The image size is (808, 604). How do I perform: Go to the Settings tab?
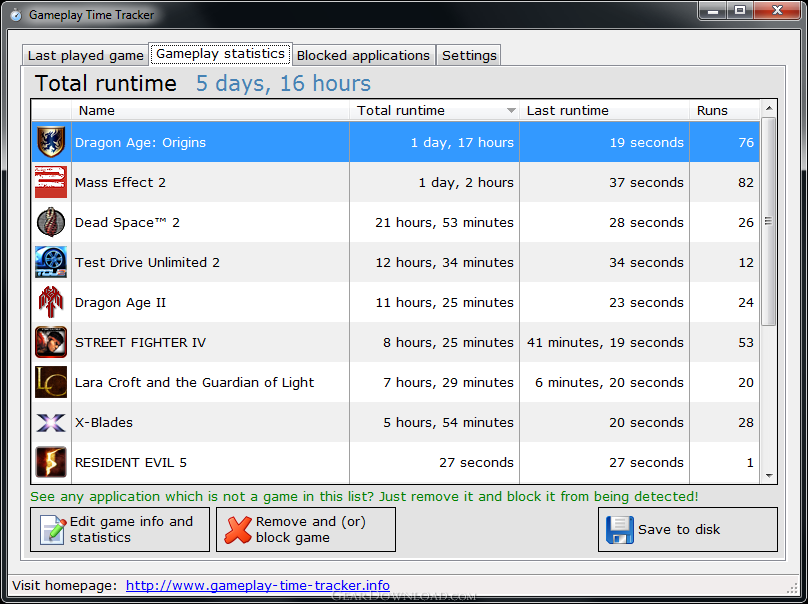pyautogui.click(x=469, y=56)
